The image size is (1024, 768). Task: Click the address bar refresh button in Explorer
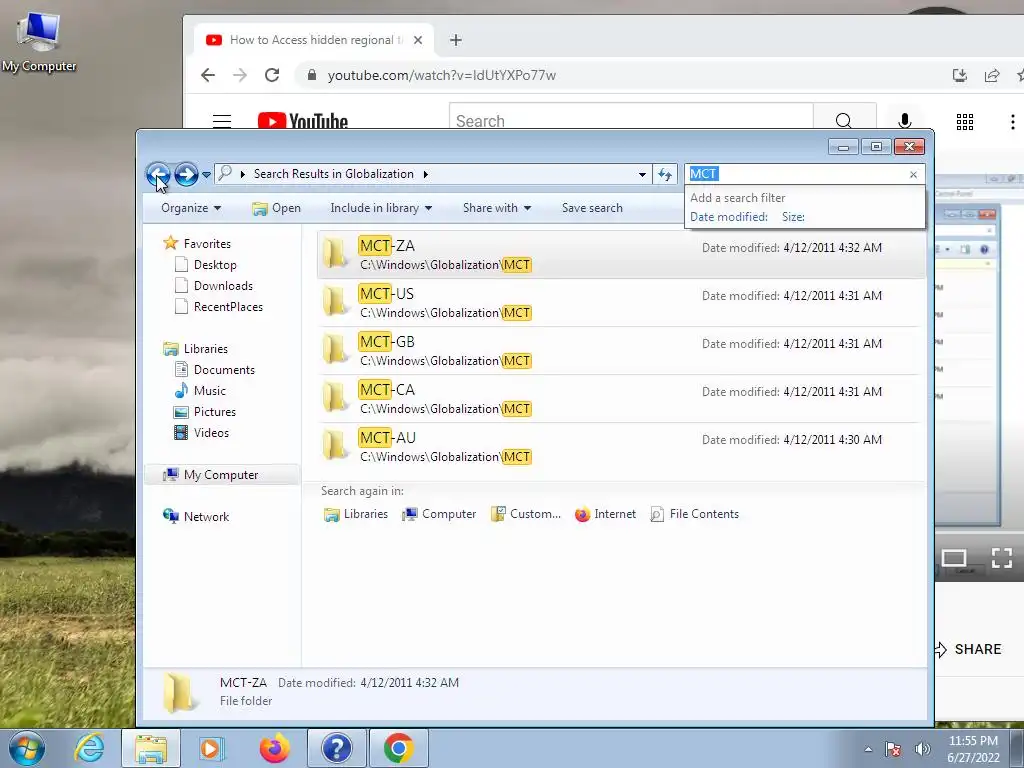pyautogui.click(x=665, y=174)
